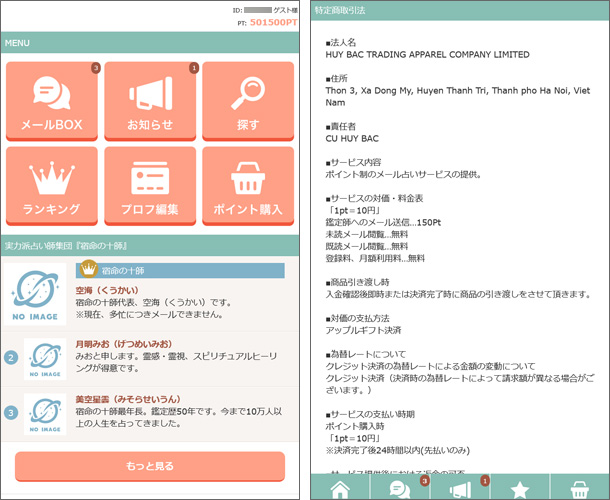Tap the shopping basket icon in bottom bar

tap(578, 488)
